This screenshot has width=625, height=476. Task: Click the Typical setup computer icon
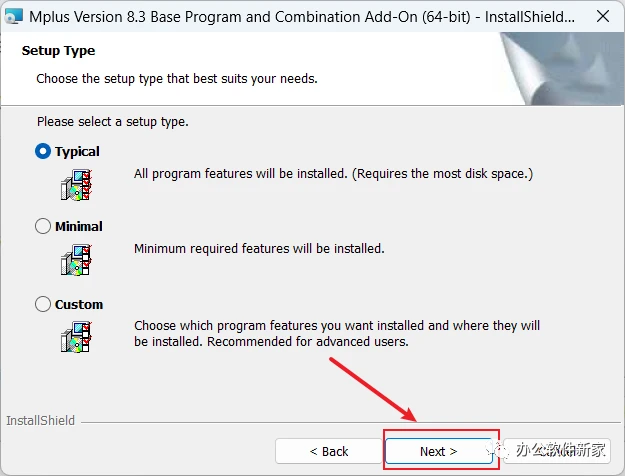pyautogui.click(x=76, y=185)
